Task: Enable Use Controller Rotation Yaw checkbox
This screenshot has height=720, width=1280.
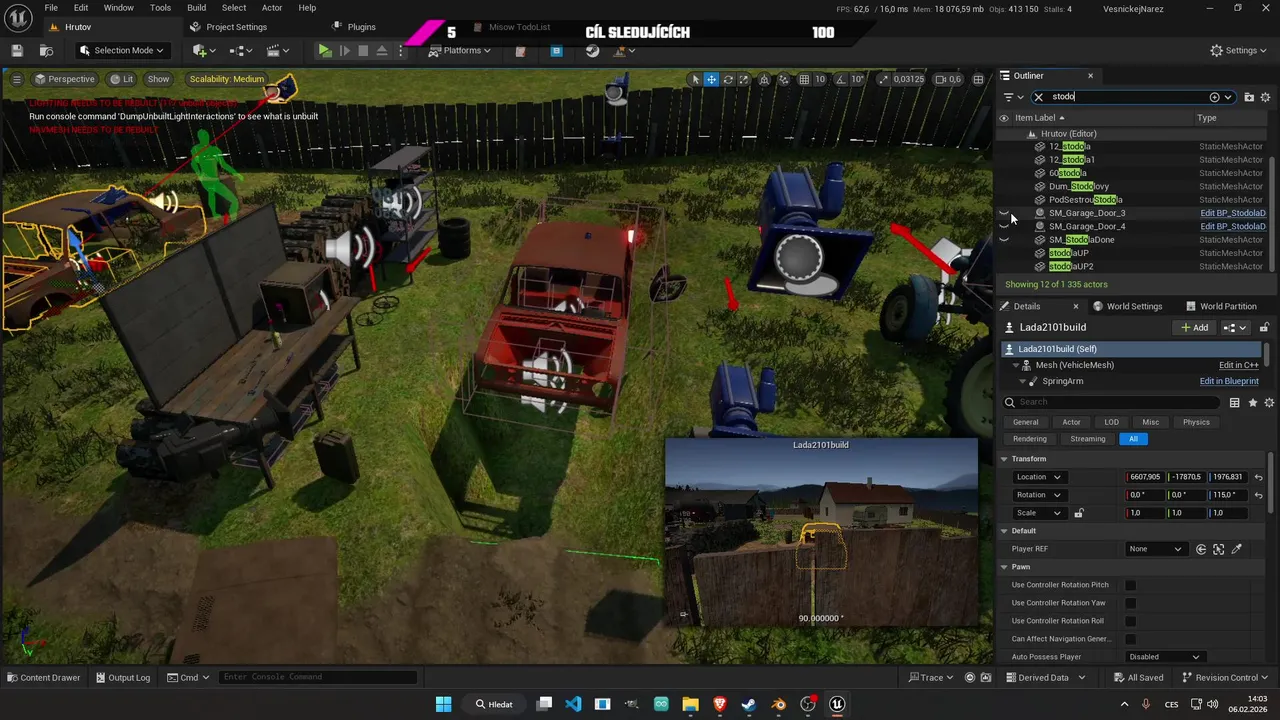Action: pos(1130,603)
